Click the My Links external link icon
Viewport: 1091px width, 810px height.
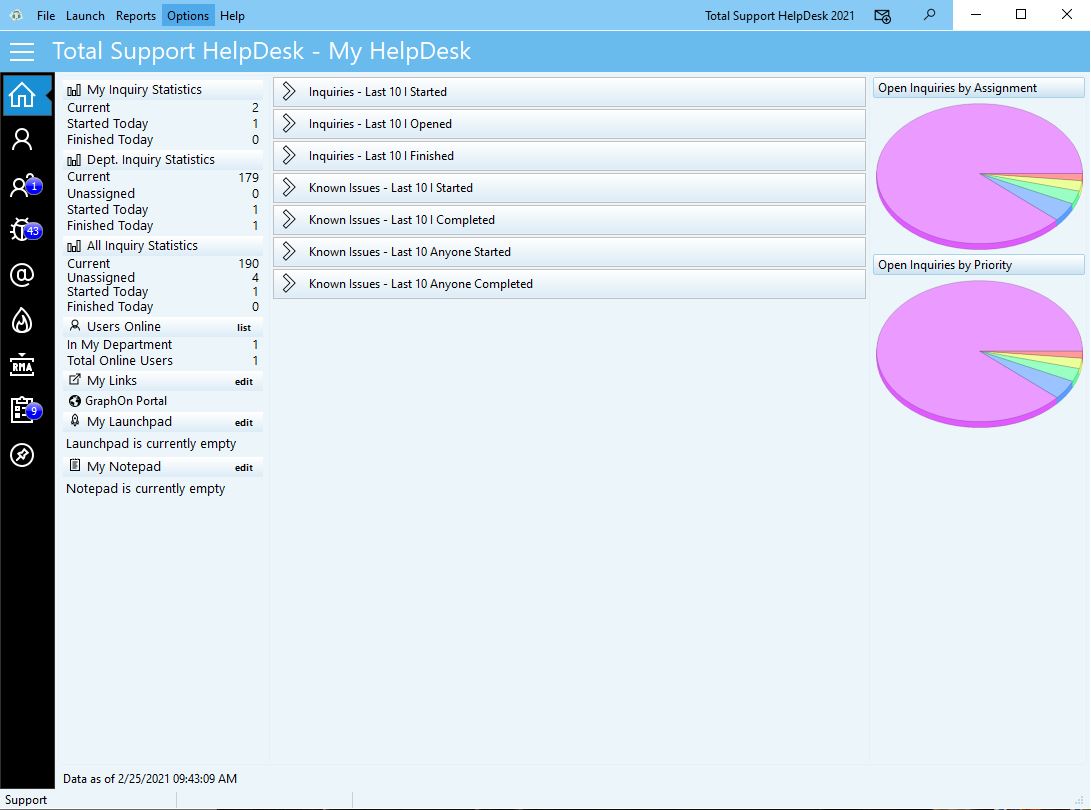point(74,380)
